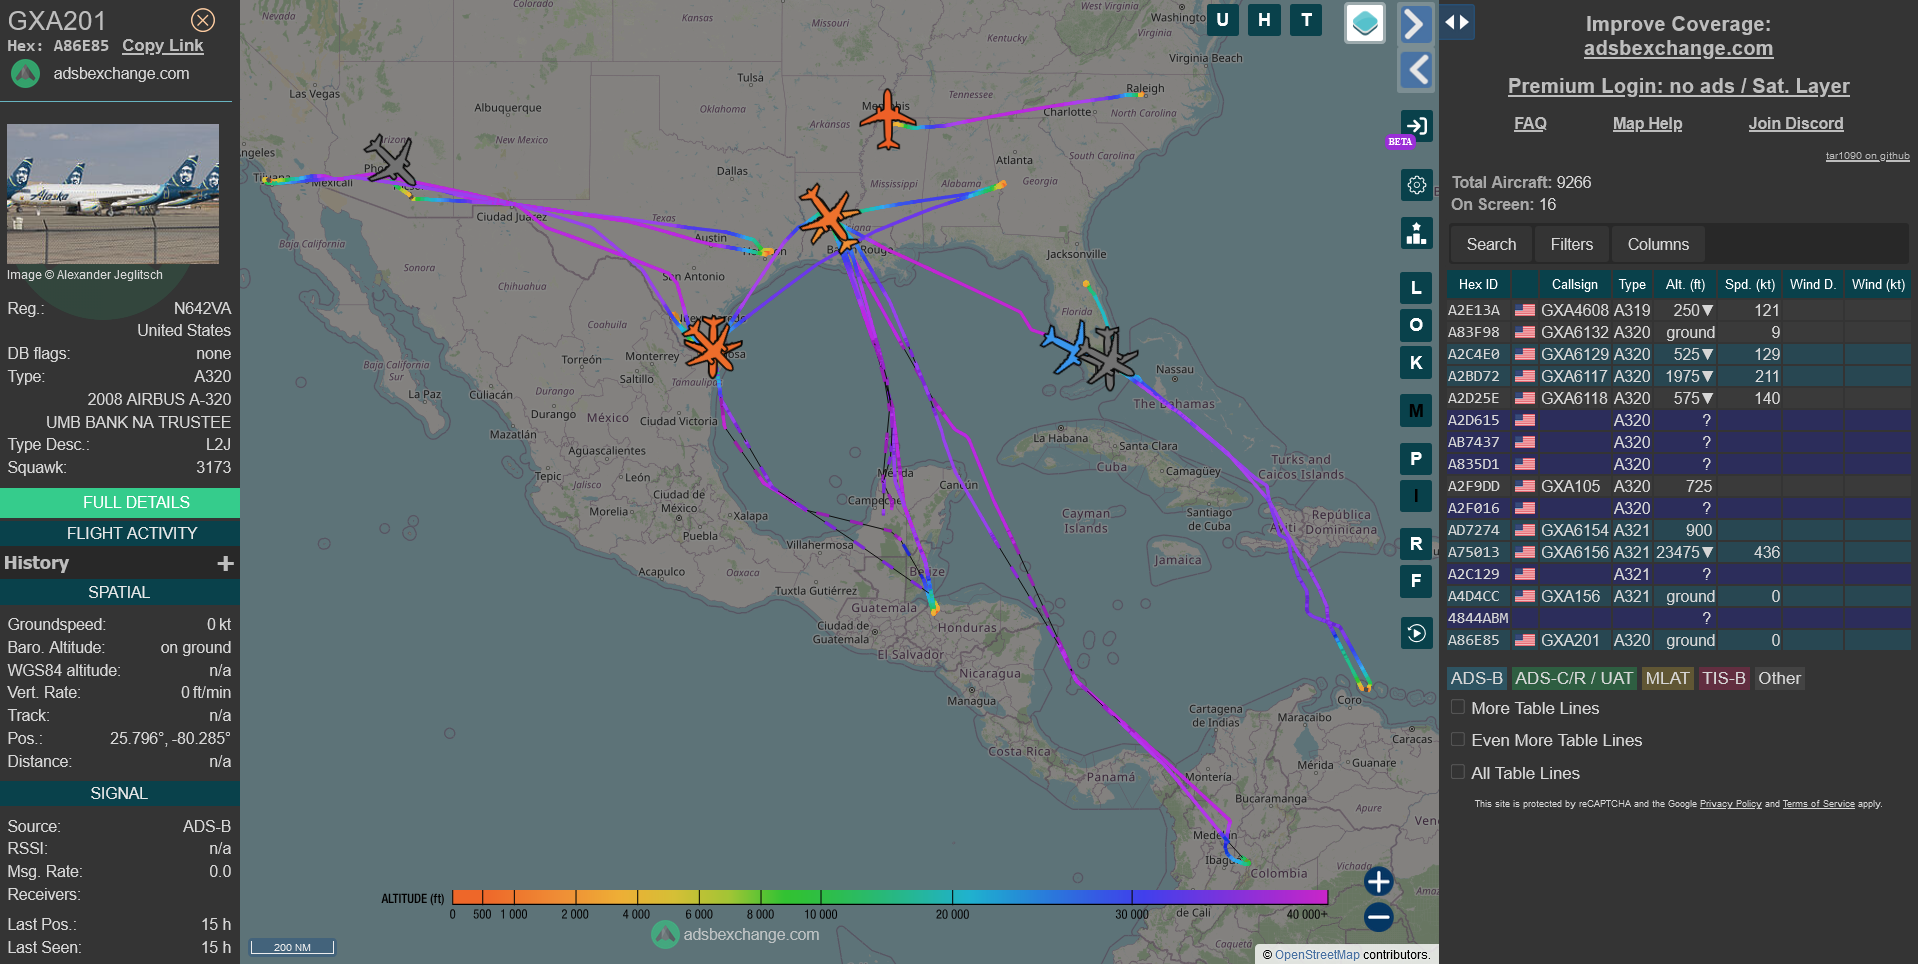Viewport: 1918px width, 964px height.
Task: Open Premium Login link
Action: pos(1678,86)
